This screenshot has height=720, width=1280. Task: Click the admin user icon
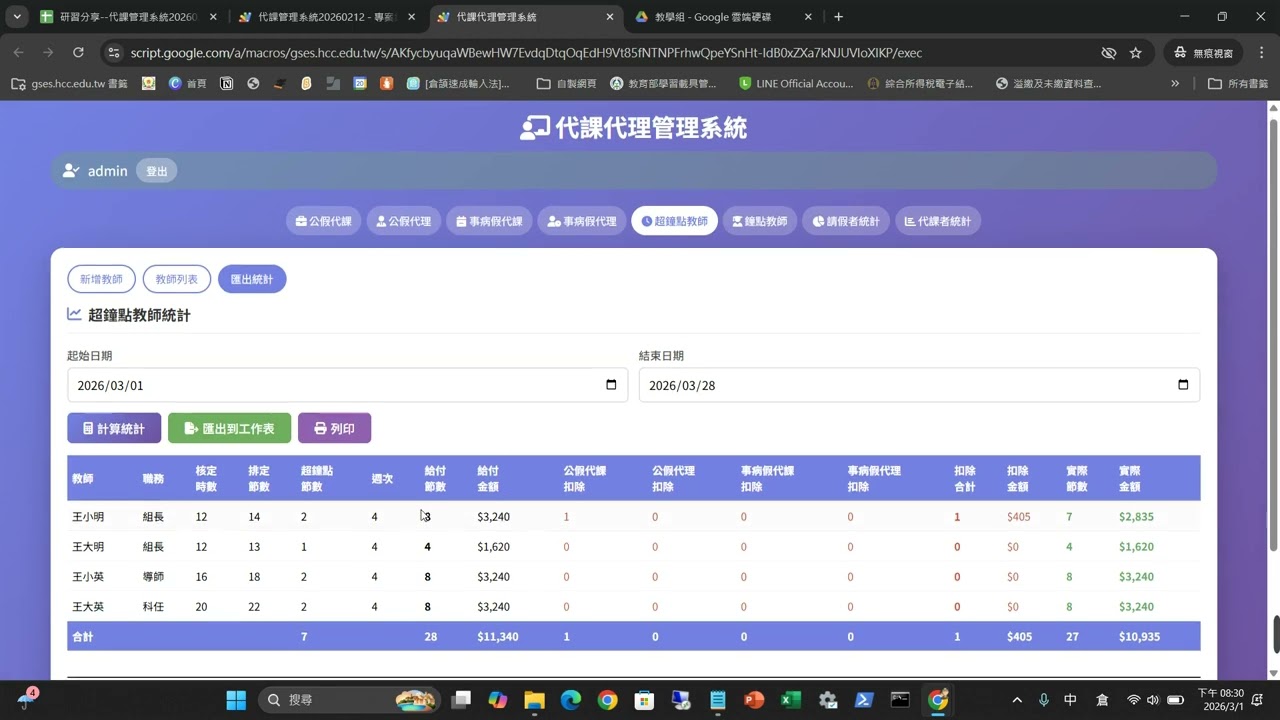70,171
